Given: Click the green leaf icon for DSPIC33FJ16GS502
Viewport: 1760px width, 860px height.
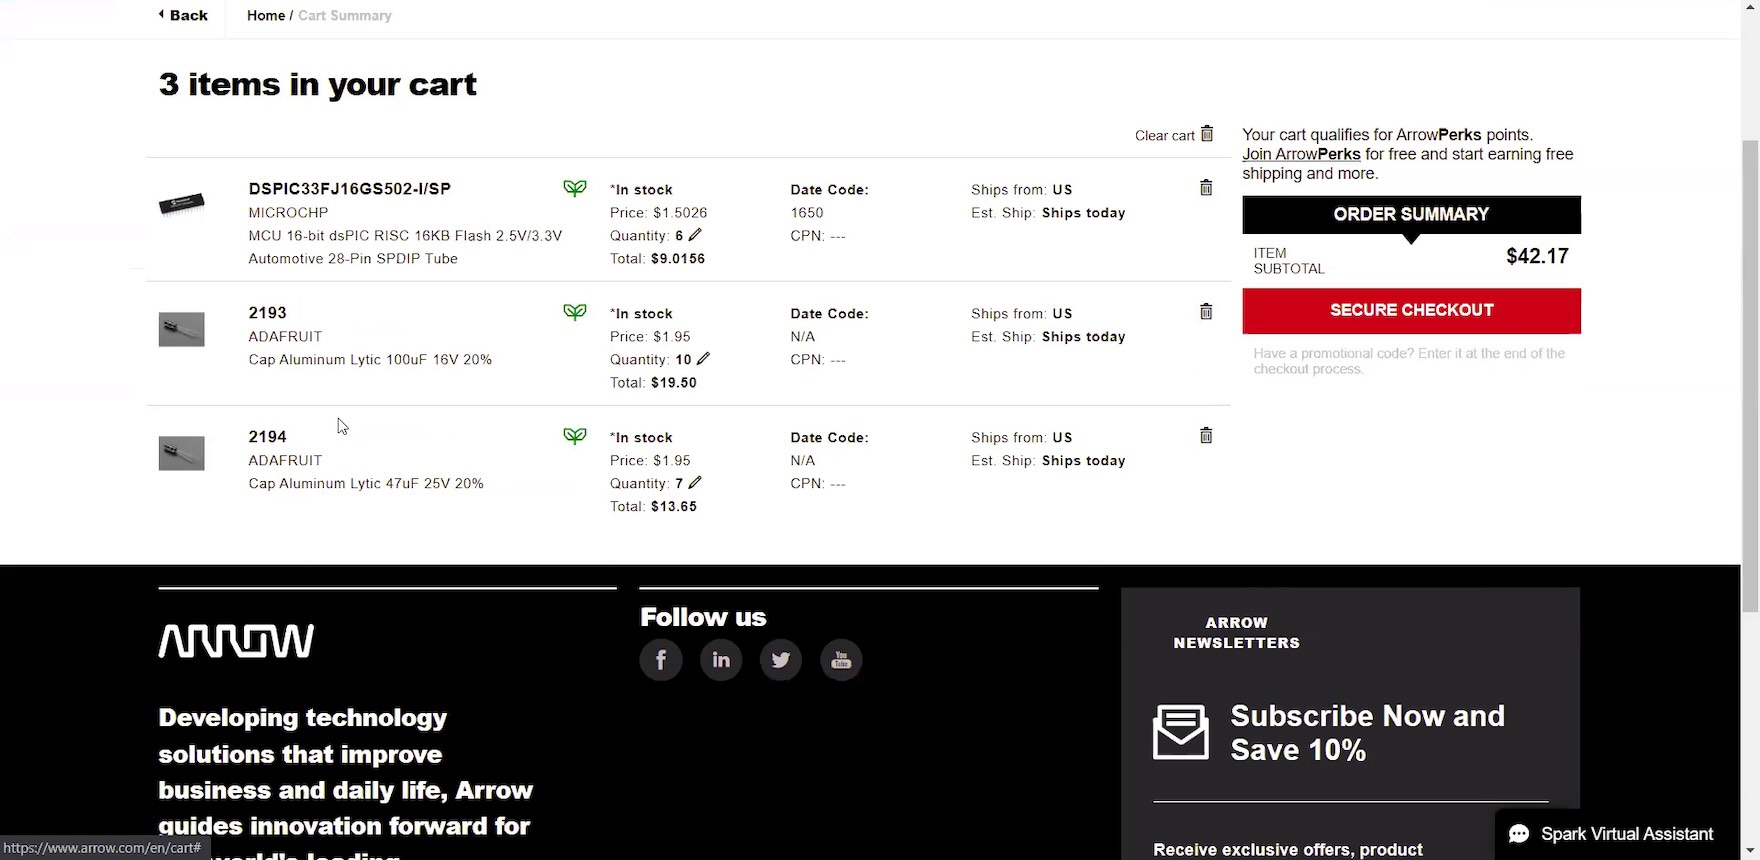Looking at the screenshot, I should pos(575,188).
